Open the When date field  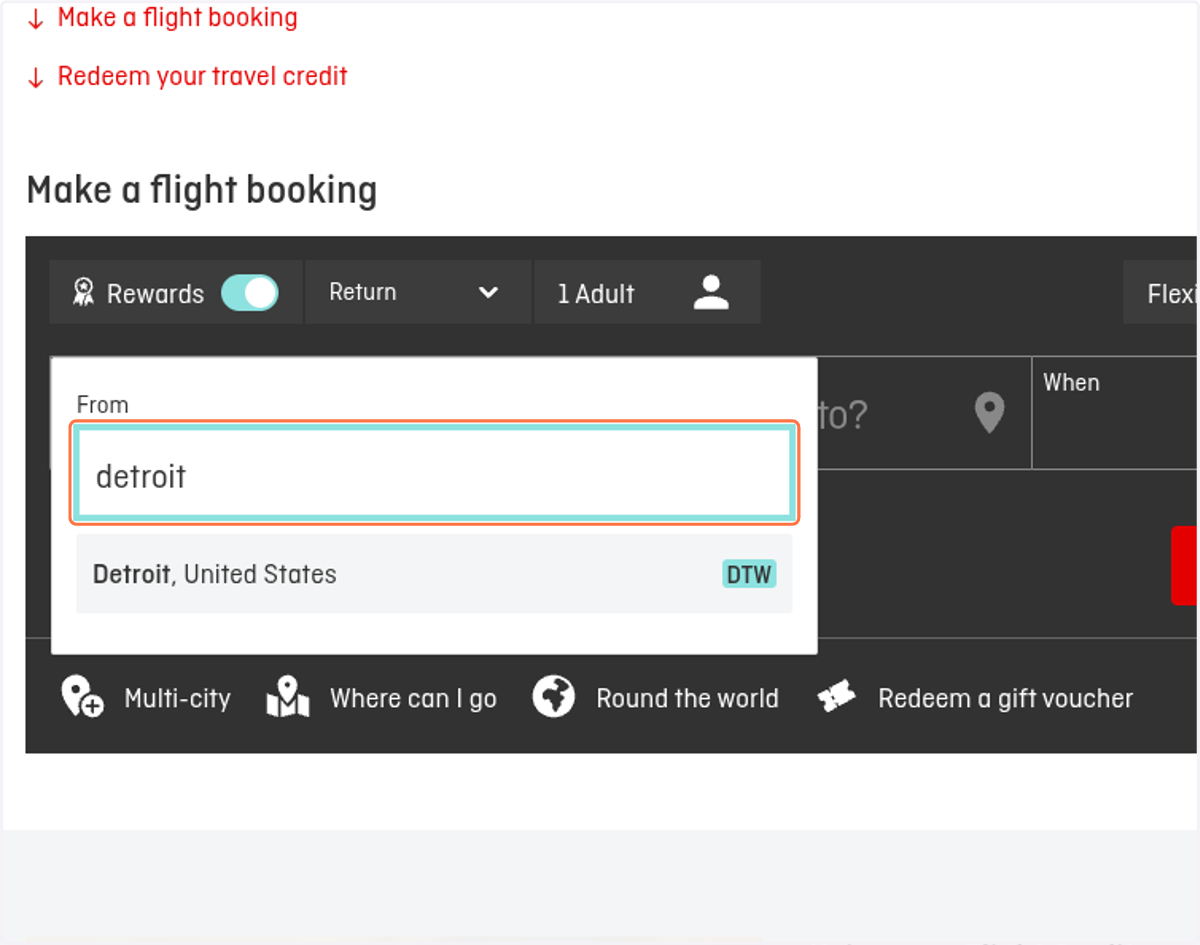tap(1115, 412)
